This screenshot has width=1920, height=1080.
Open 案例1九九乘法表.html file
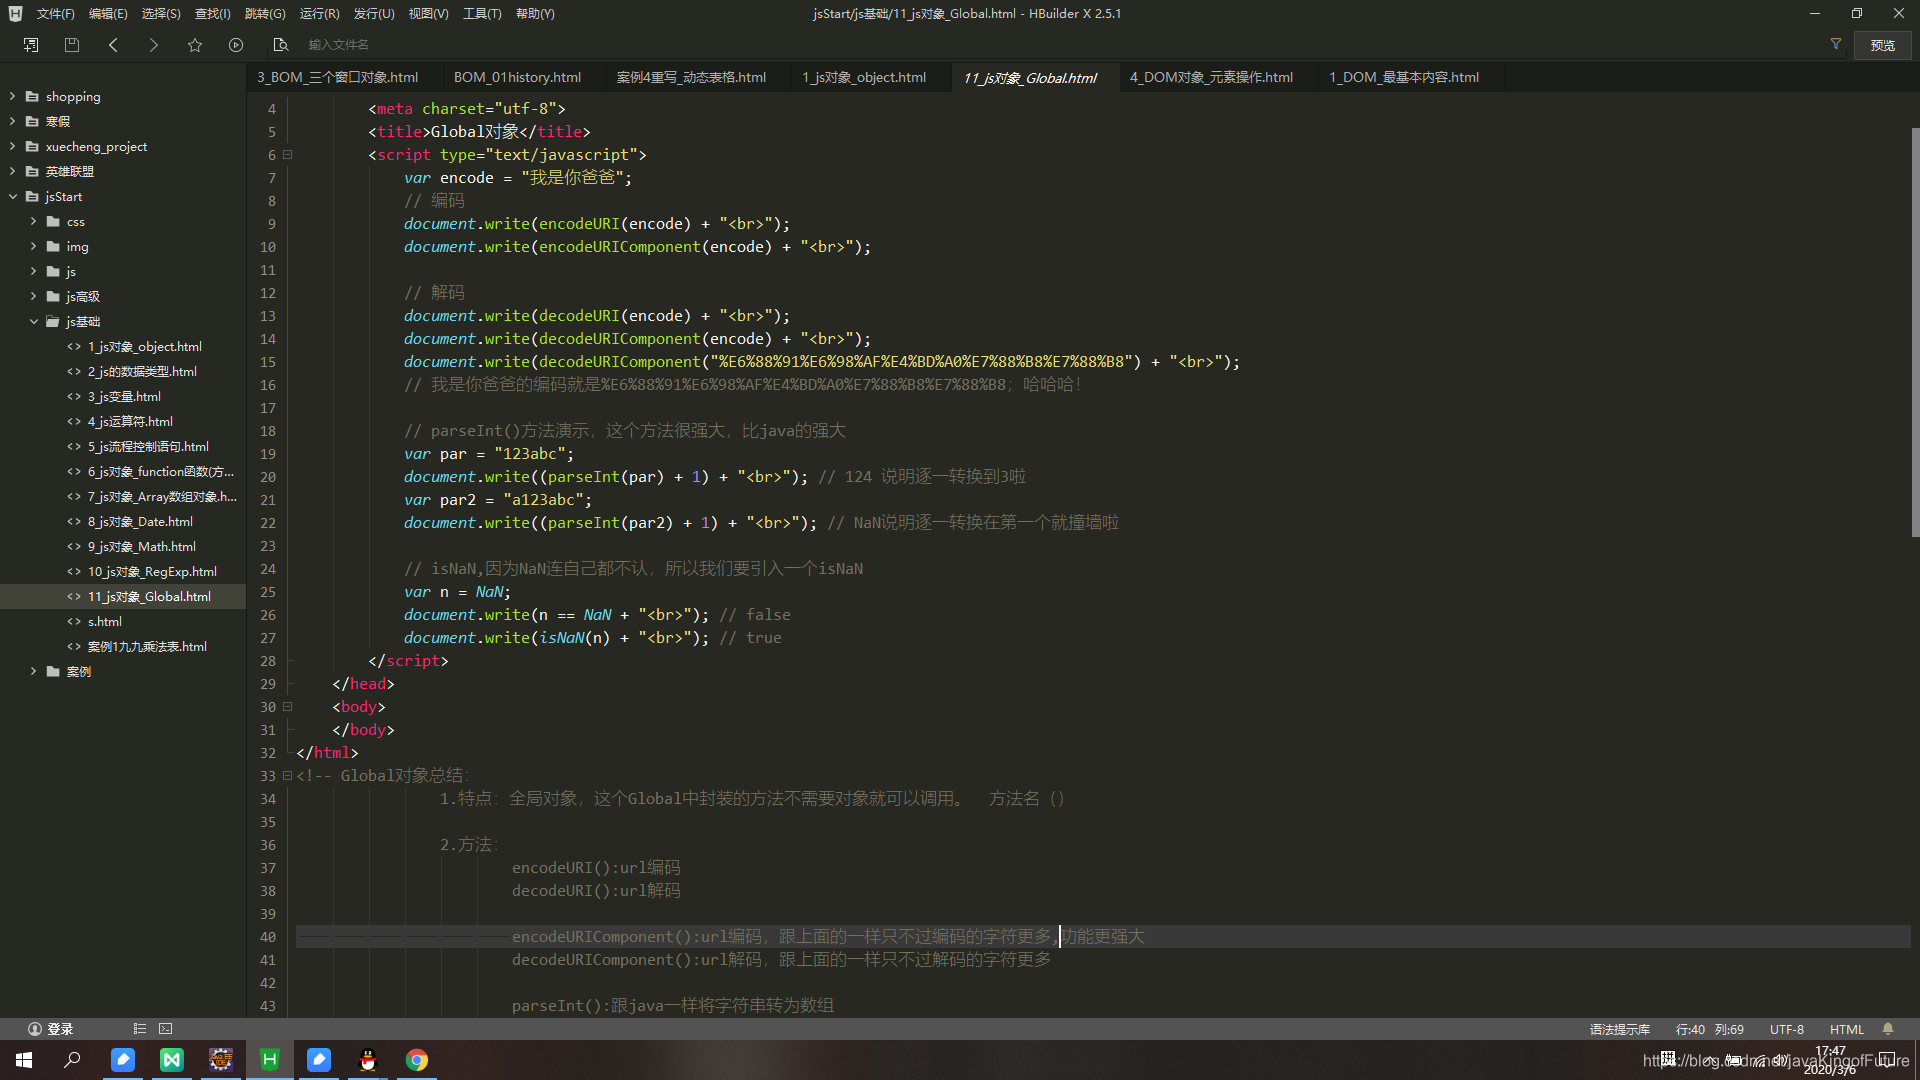(x=147, y=646)
